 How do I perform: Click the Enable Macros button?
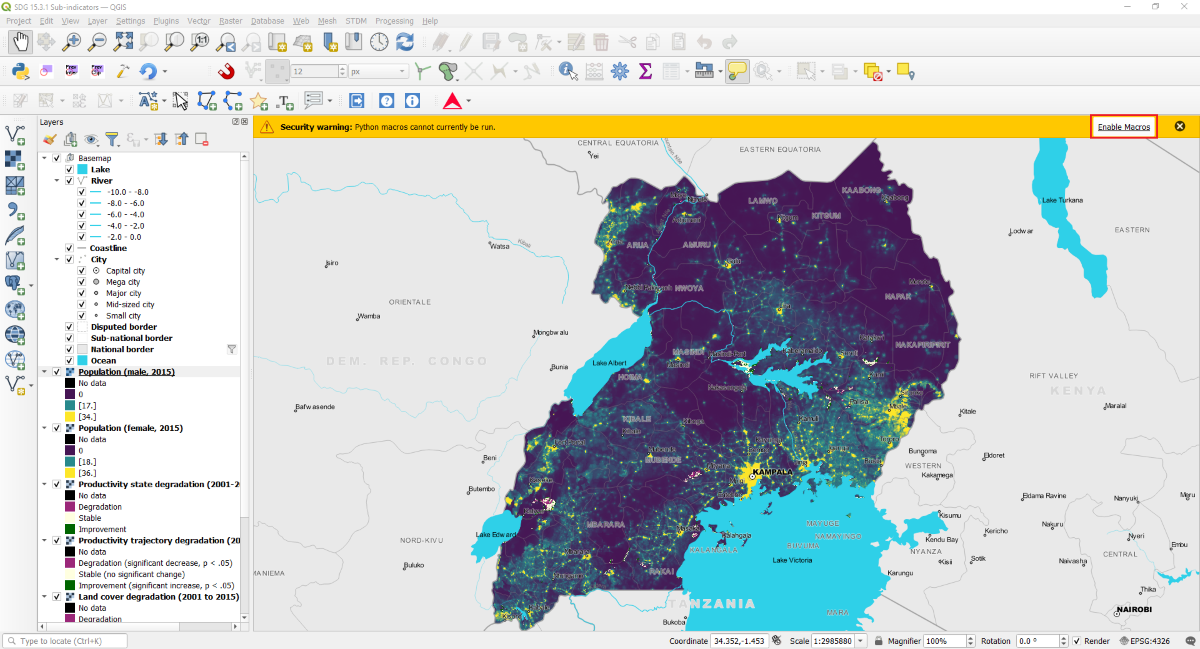tap(1124, 127)
